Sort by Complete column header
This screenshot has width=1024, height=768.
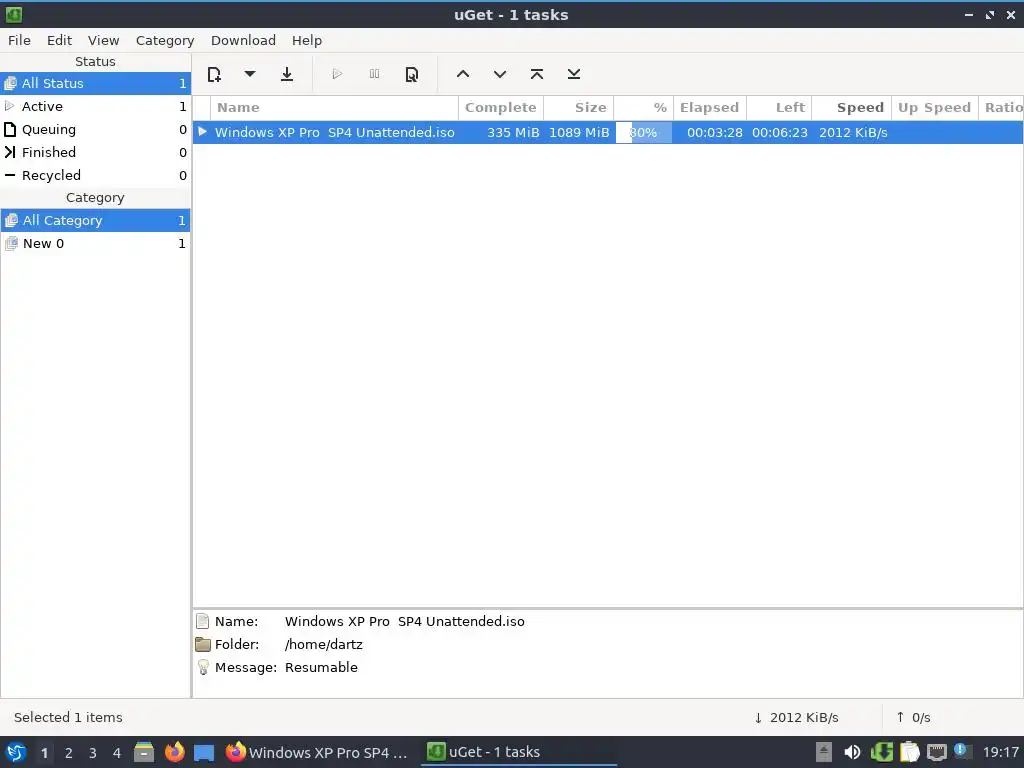click(501, 108)
